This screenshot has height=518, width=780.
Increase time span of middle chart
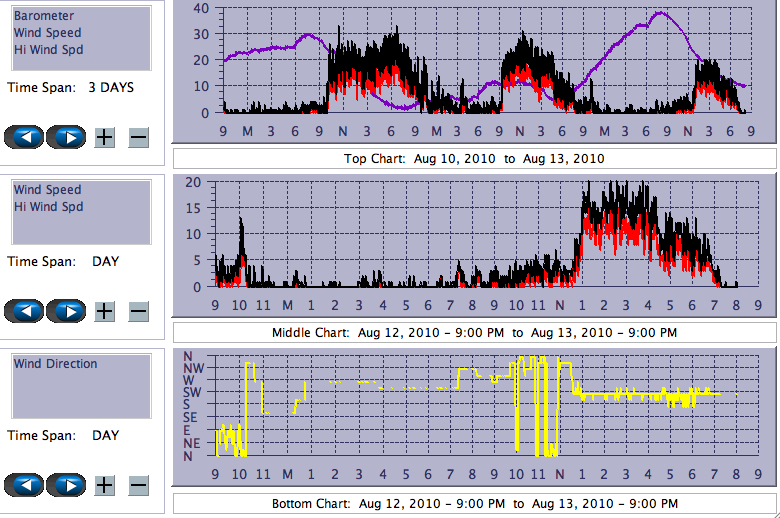[104, 311]
